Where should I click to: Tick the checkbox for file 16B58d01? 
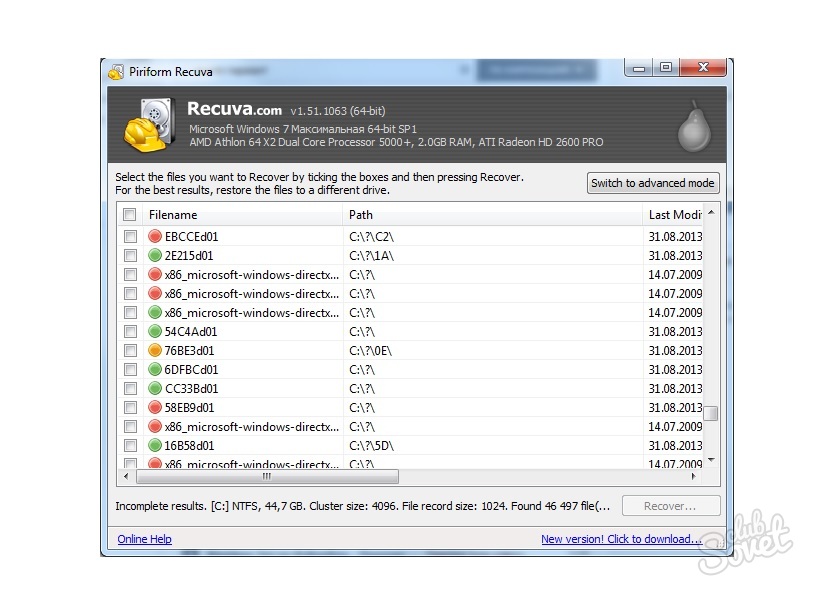pyautogui.click(x=130, y=446)
